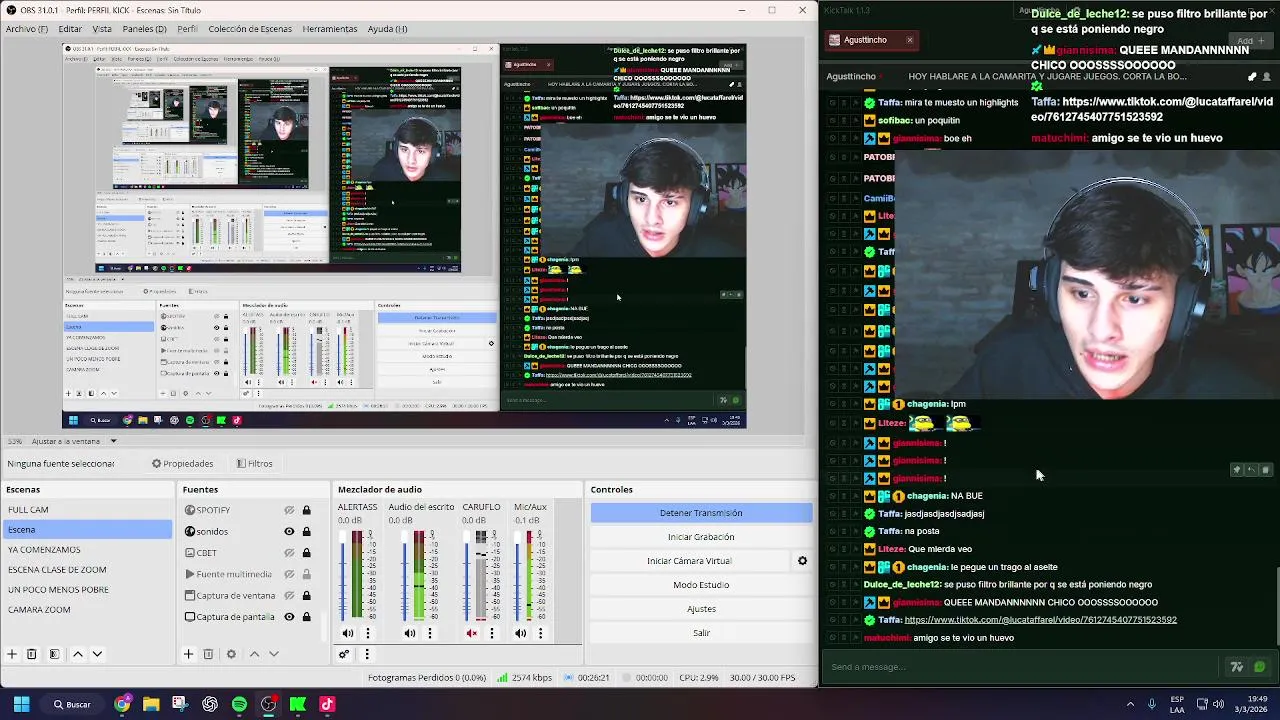Lock toggle for CBET source

tap(307, 553)
